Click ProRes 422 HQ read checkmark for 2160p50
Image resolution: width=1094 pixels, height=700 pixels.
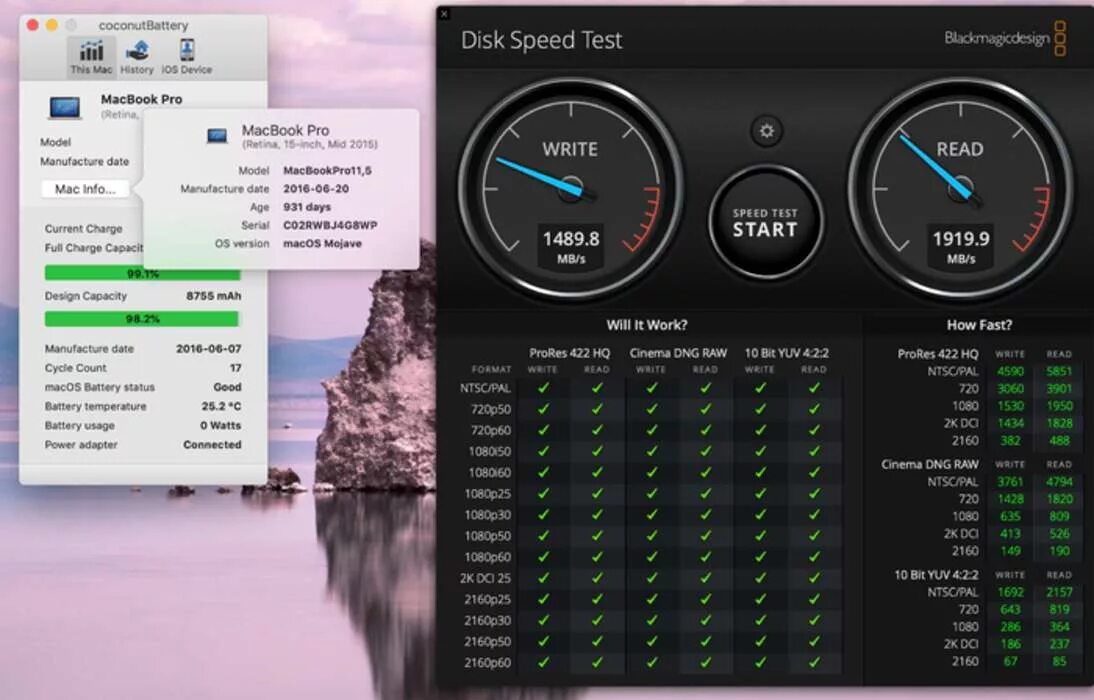[597, 641]
